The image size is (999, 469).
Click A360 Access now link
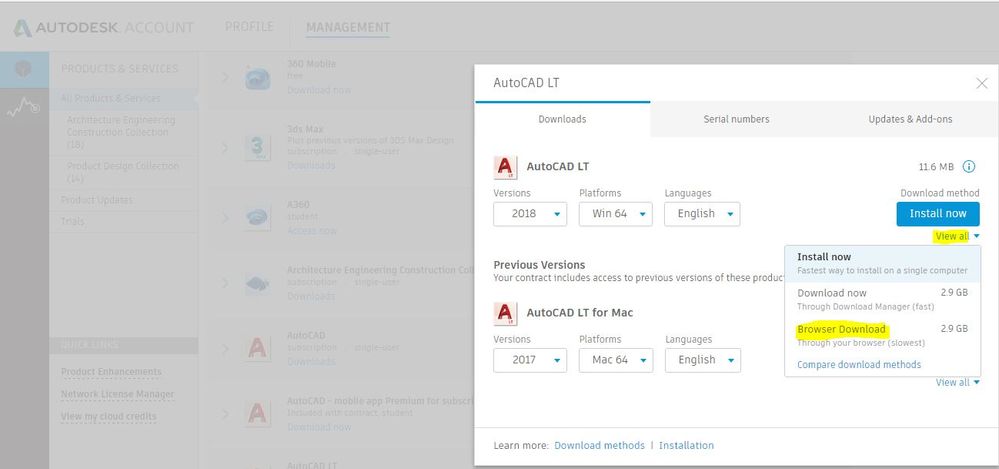(x=312, y=231)
